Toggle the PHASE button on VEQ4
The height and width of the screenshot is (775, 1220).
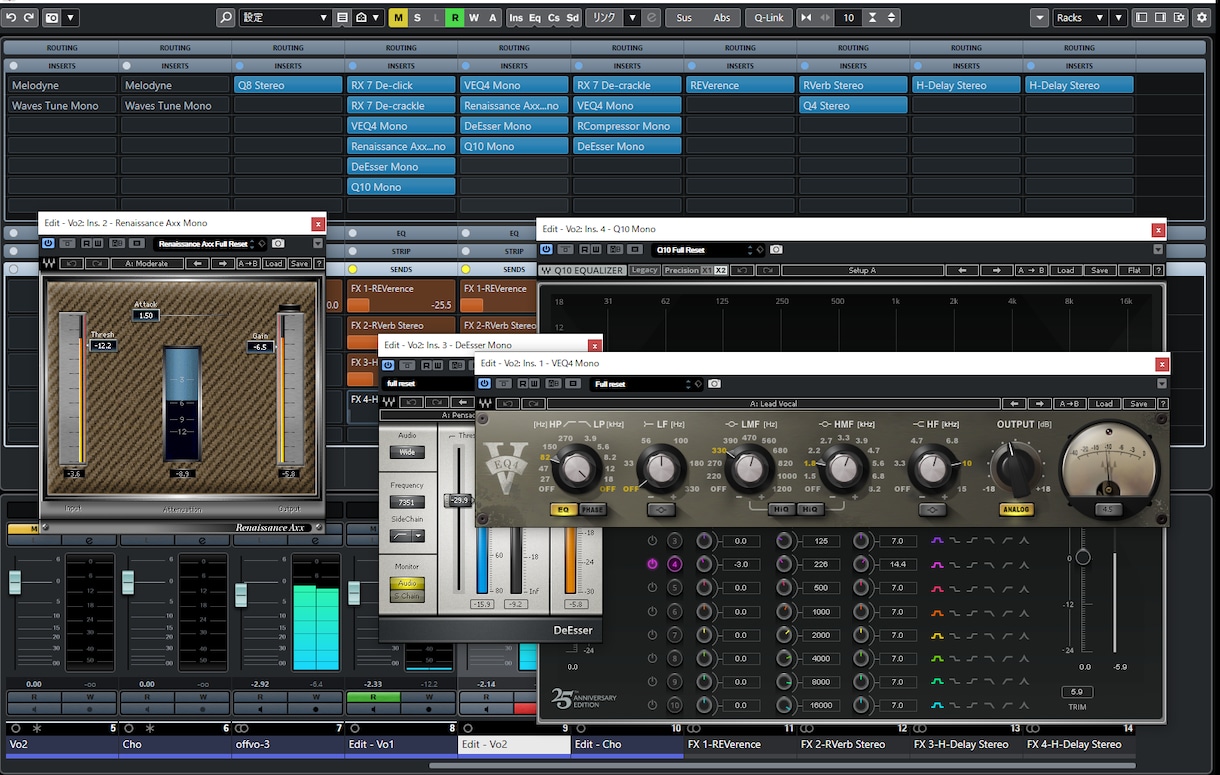tap(592, 509)
